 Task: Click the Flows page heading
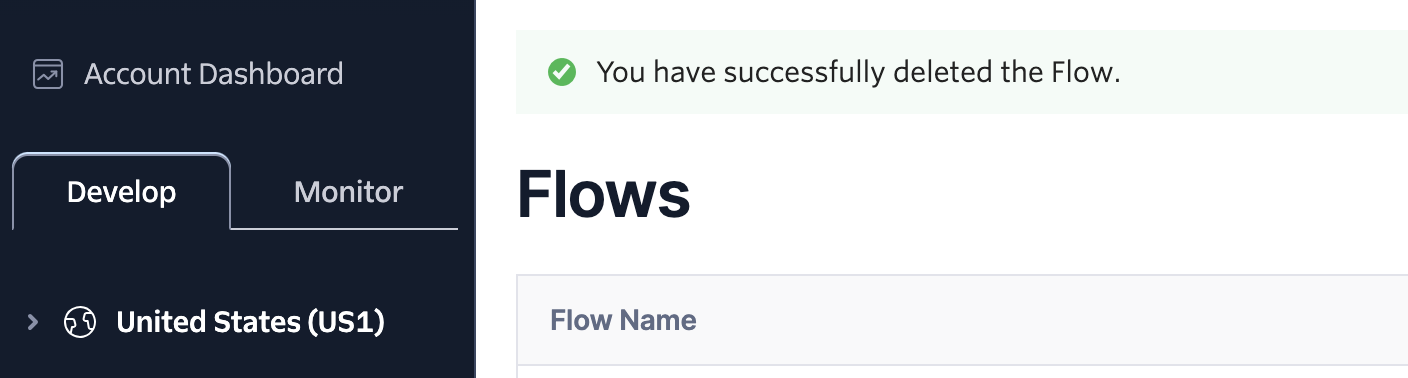pos(603,194)
